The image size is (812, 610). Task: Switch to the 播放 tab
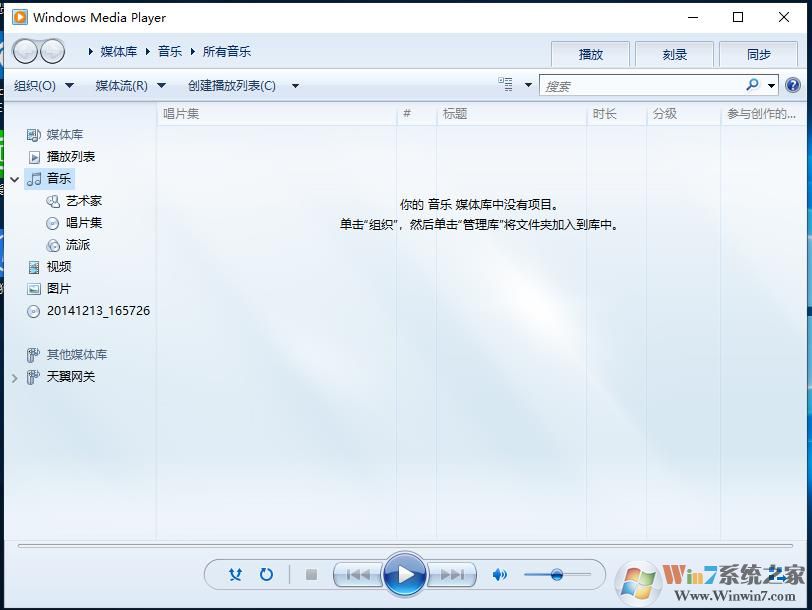(590, 54)
